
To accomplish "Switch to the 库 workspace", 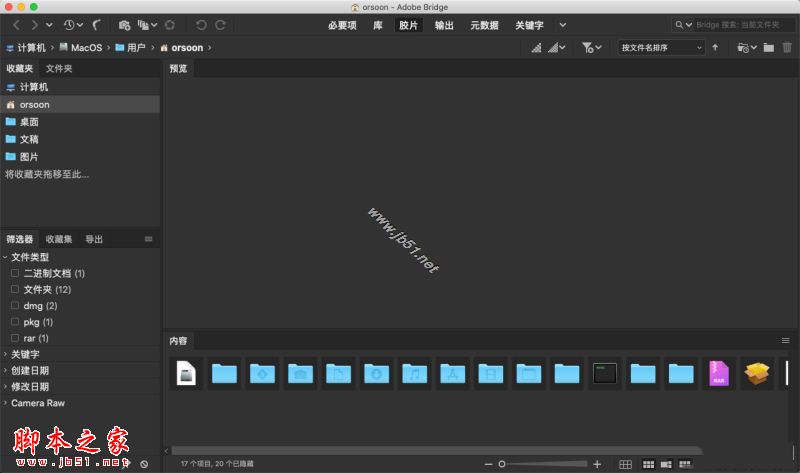I will pos(378,25).
